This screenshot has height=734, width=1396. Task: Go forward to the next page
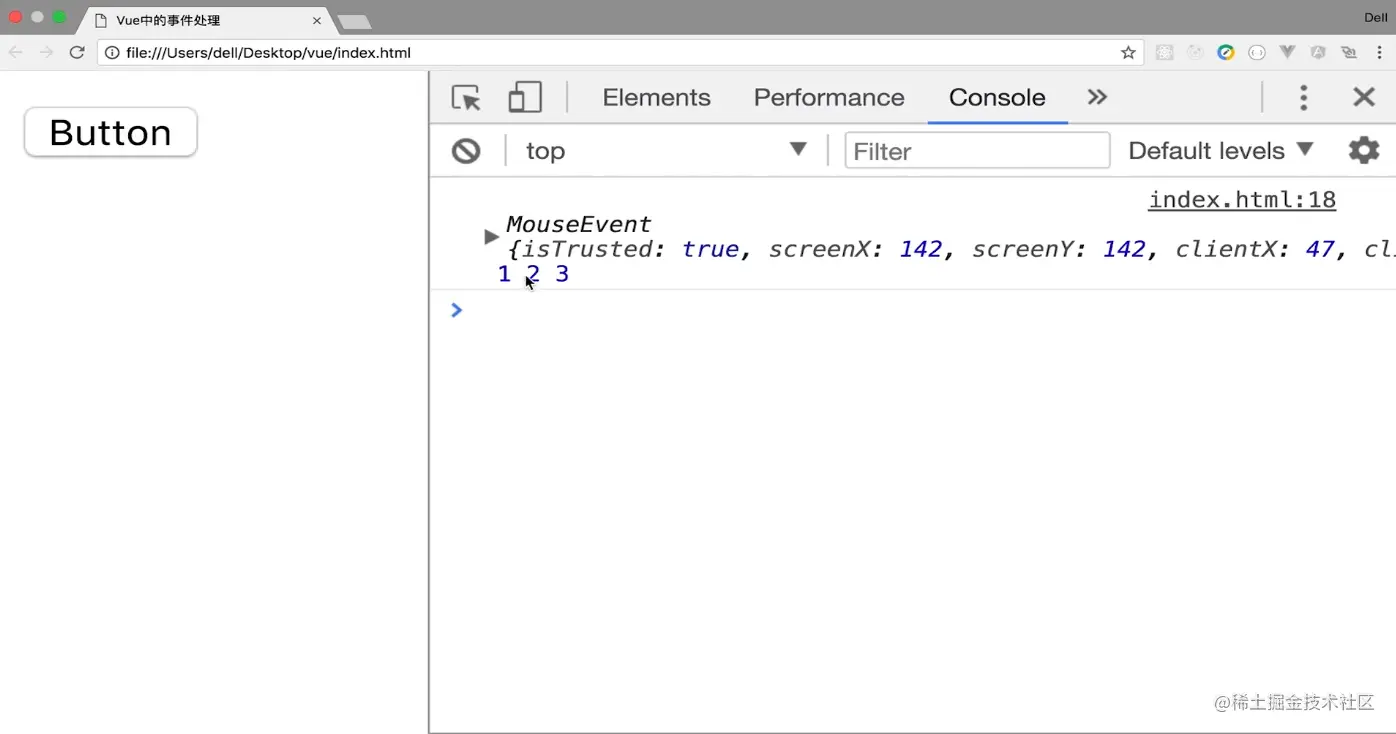(46, 52)
